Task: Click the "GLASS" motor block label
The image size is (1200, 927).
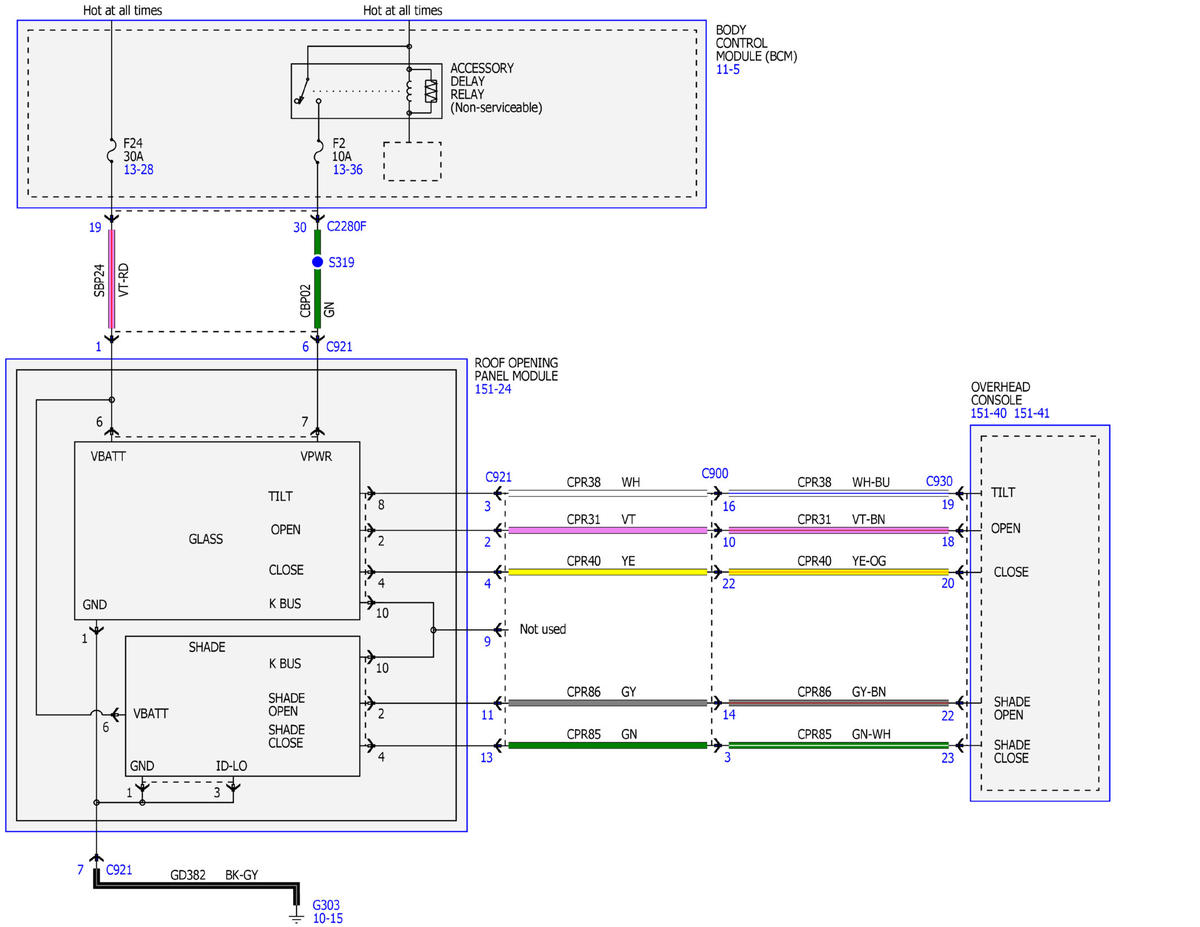Action: click(206, 539)
